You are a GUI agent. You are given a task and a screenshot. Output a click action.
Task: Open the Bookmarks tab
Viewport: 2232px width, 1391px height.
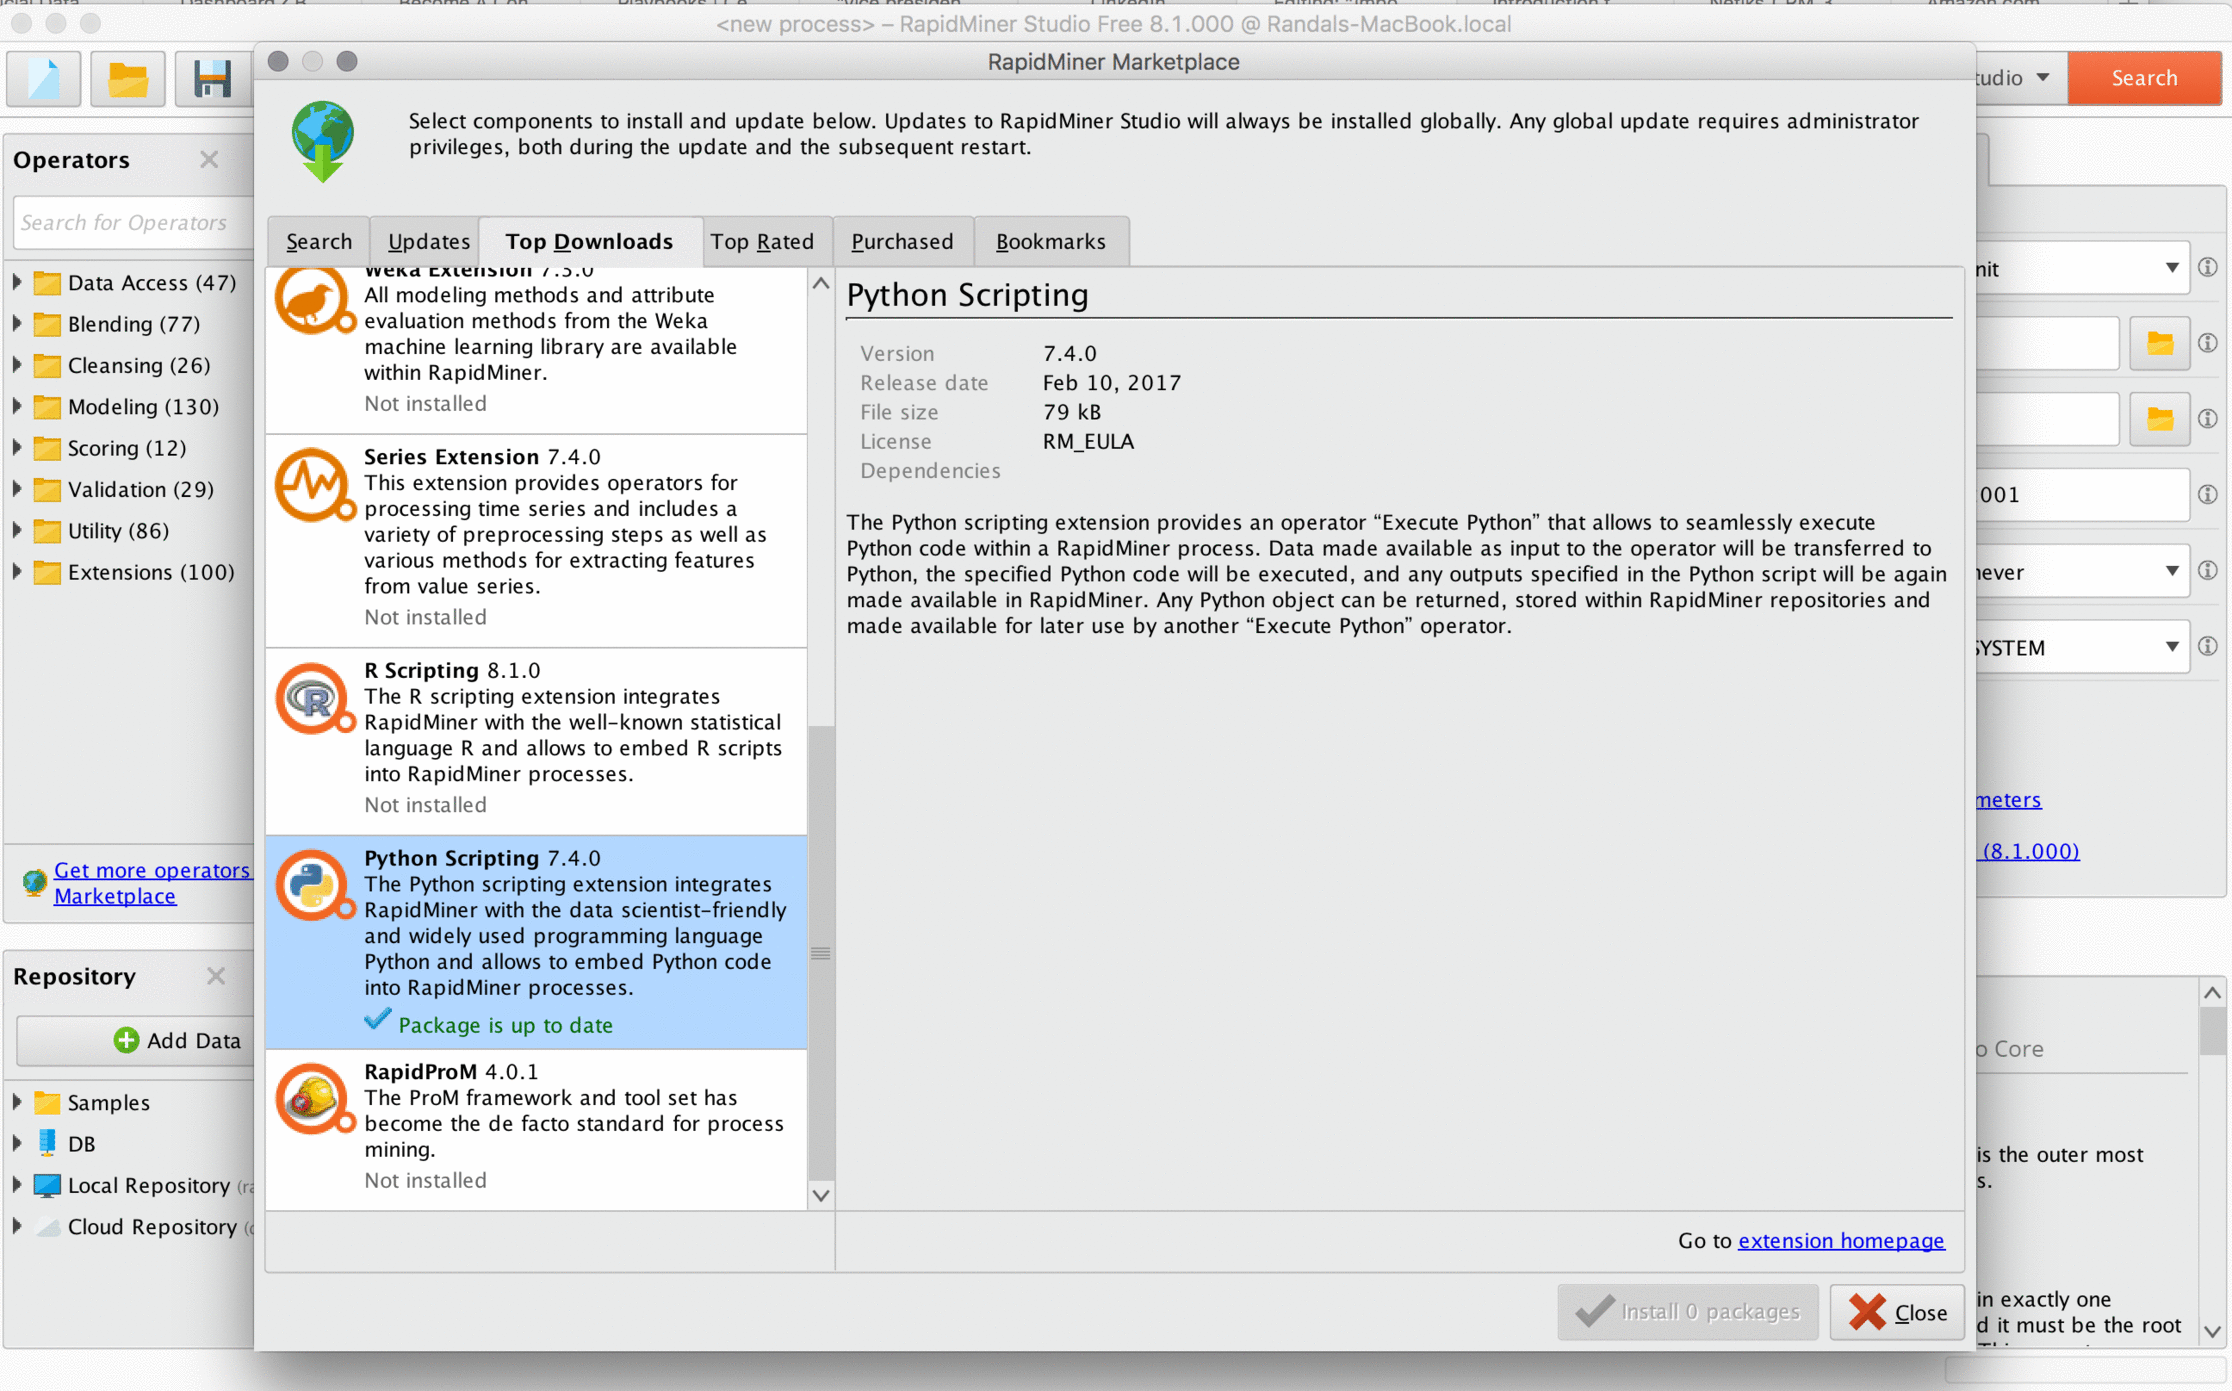(x=1051, y=242)
